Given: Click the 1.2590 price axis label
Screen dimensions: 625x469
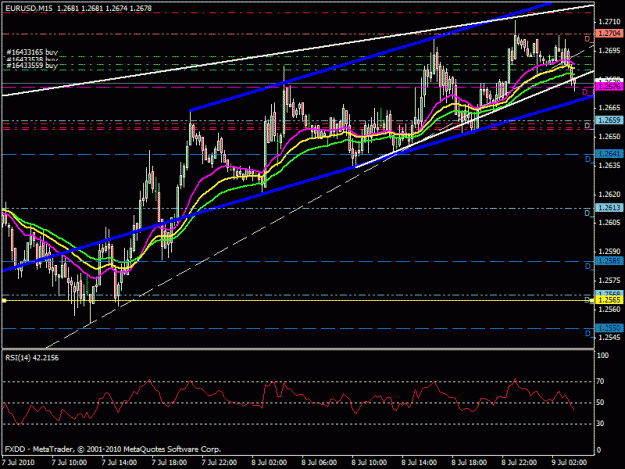Looking at the screenshot, I should click(x=609, y=251).
